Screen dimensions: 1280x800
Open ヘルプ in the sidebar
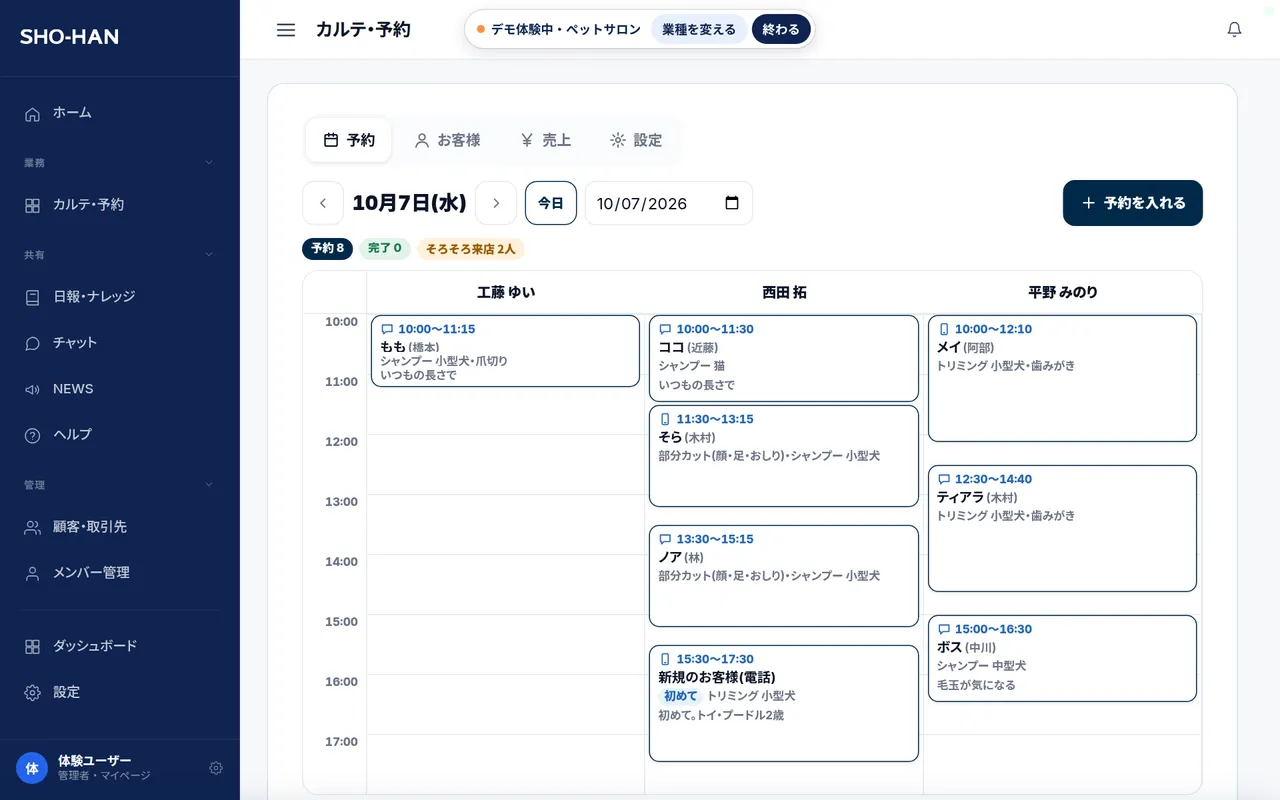point(120,435)
